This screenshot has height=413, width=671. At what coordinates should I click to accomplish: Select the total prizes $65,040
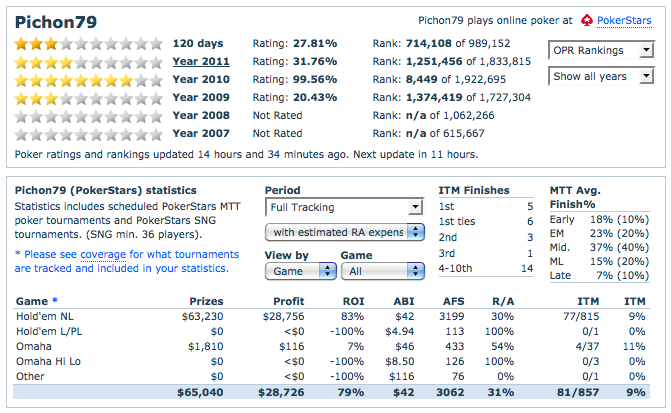coord(200,392)
